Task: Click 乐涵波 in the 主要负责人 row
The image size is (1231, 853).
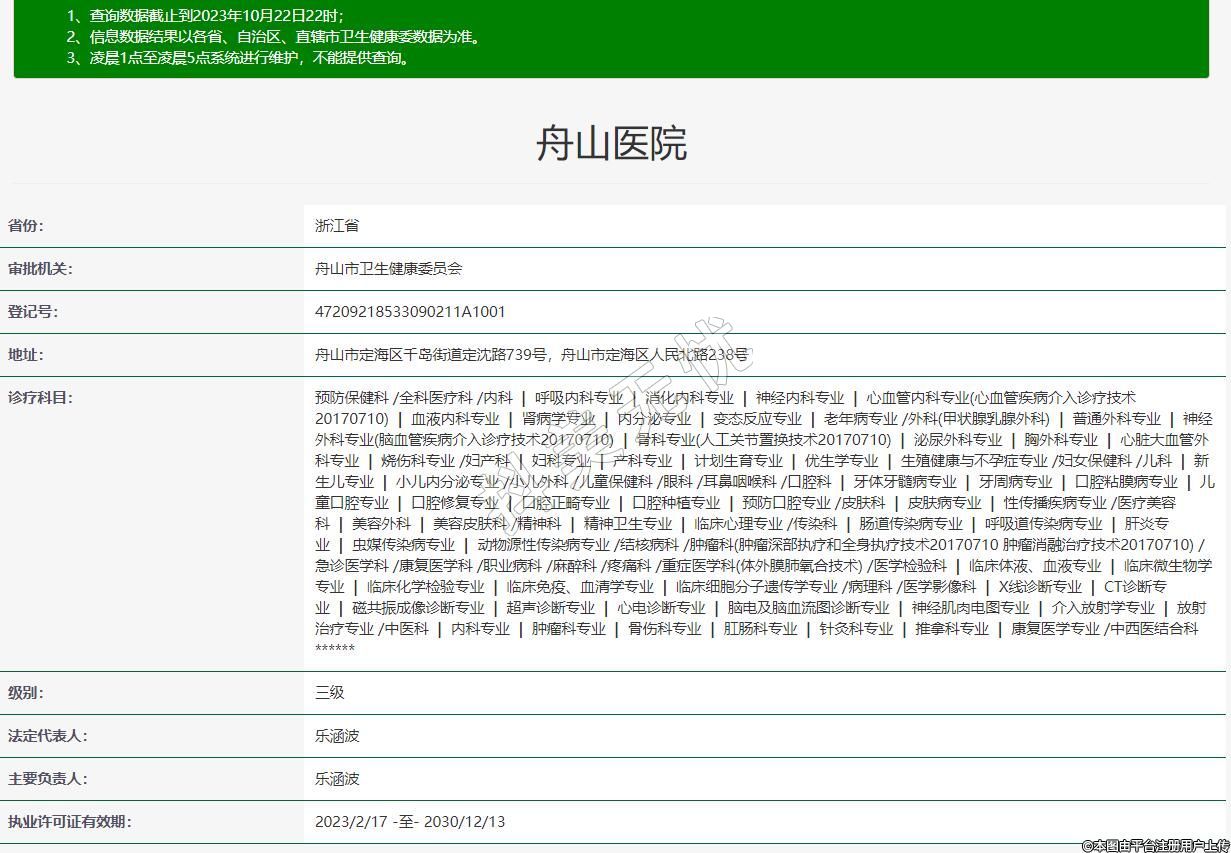Action: pos(337,779)
